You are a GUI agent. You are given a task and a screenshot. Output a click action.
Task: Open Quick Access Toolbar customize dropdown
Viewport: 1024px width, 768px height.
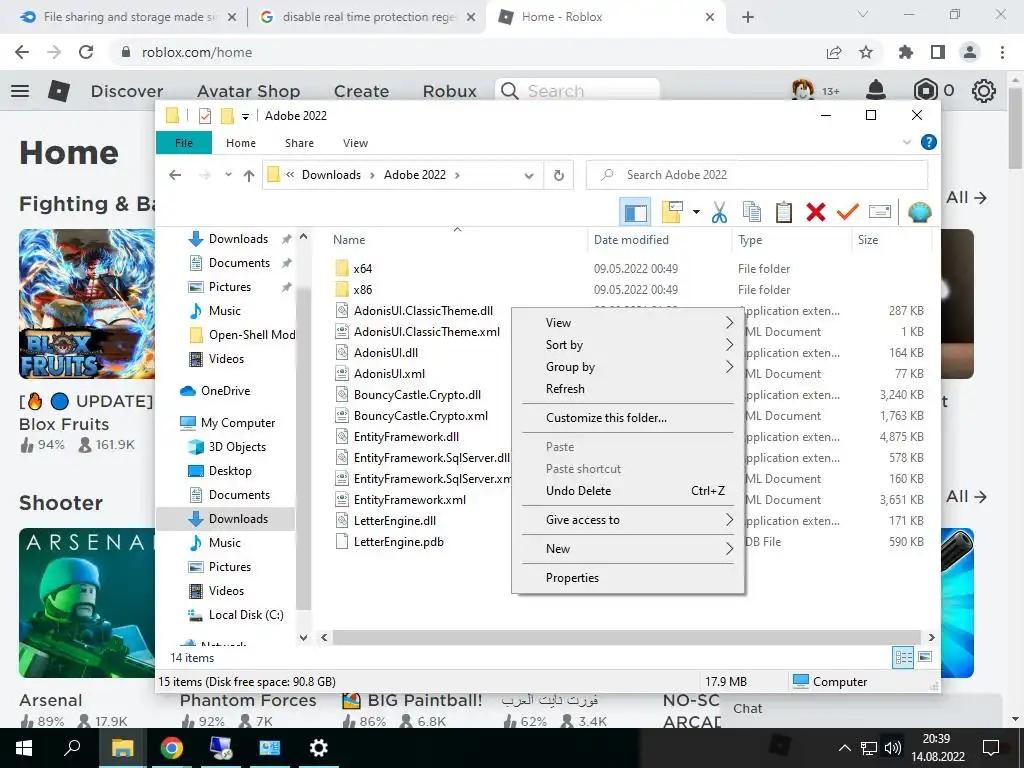(246, 116)
